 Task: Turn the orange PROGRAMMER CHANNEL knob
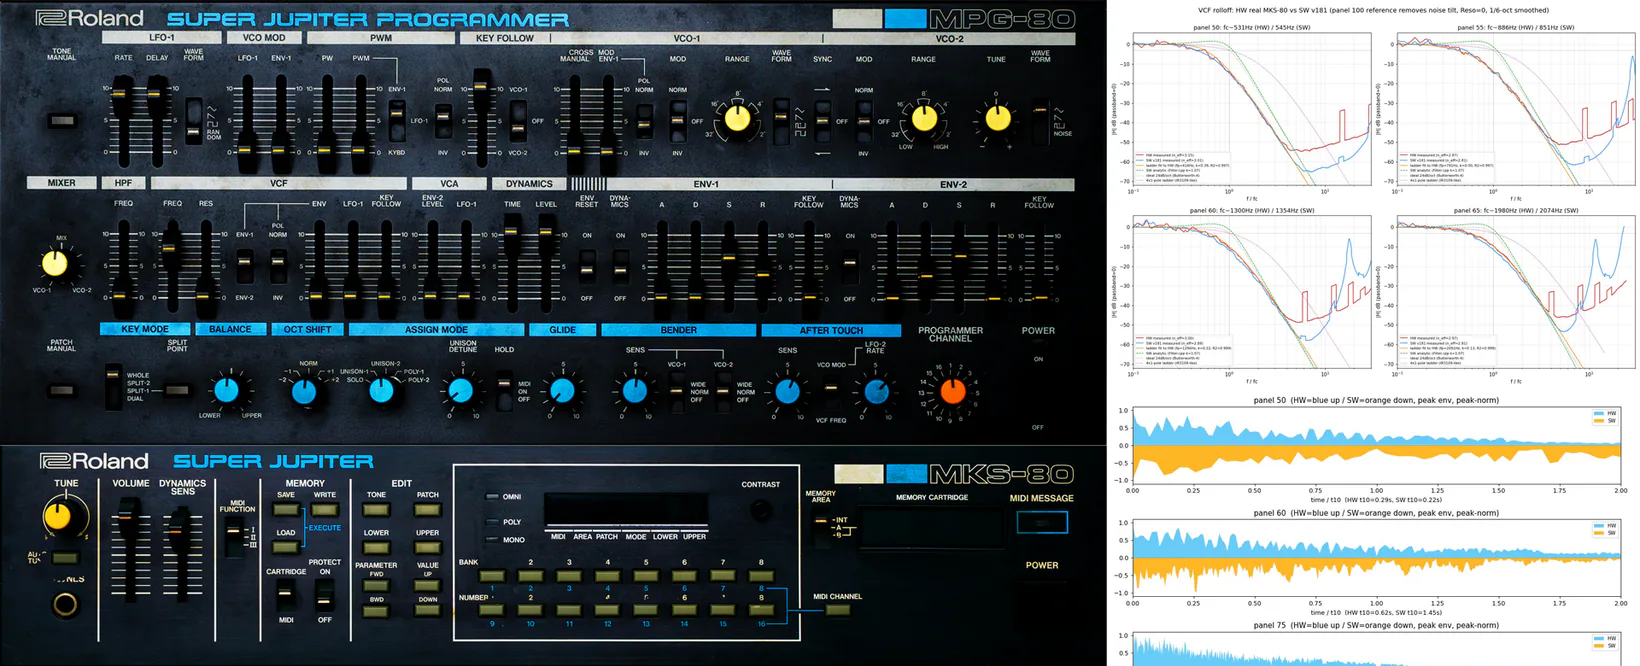point(952,391)
